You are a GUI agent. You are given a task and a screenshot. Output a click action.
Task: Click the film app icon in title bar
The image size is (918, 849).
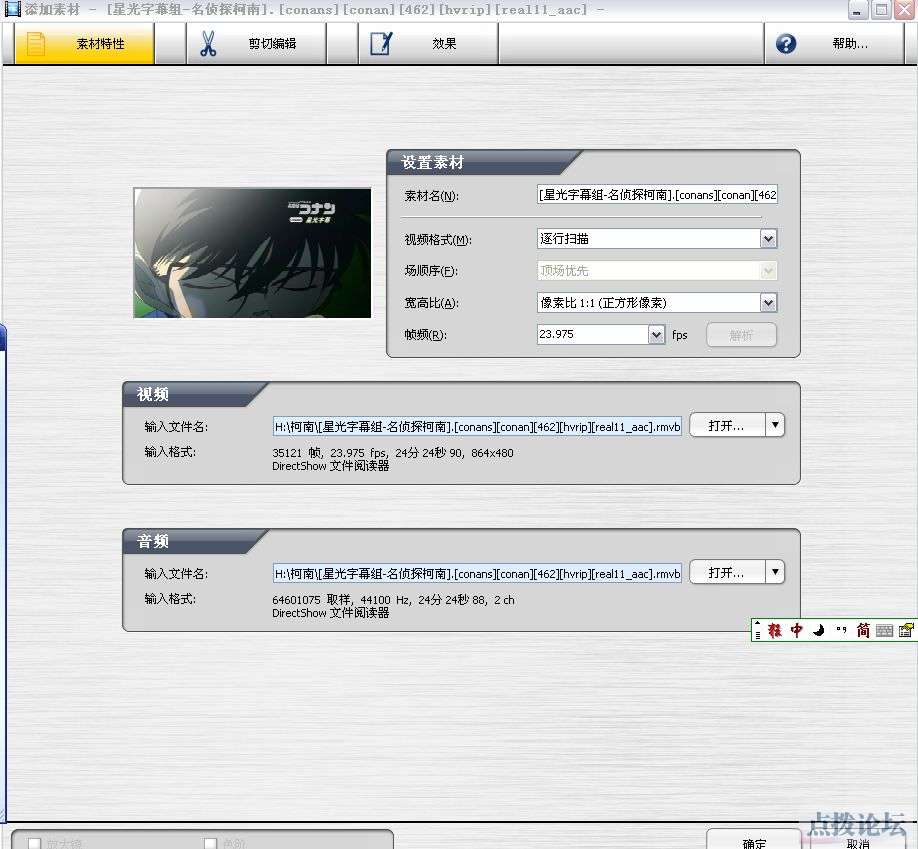point(12,9)
